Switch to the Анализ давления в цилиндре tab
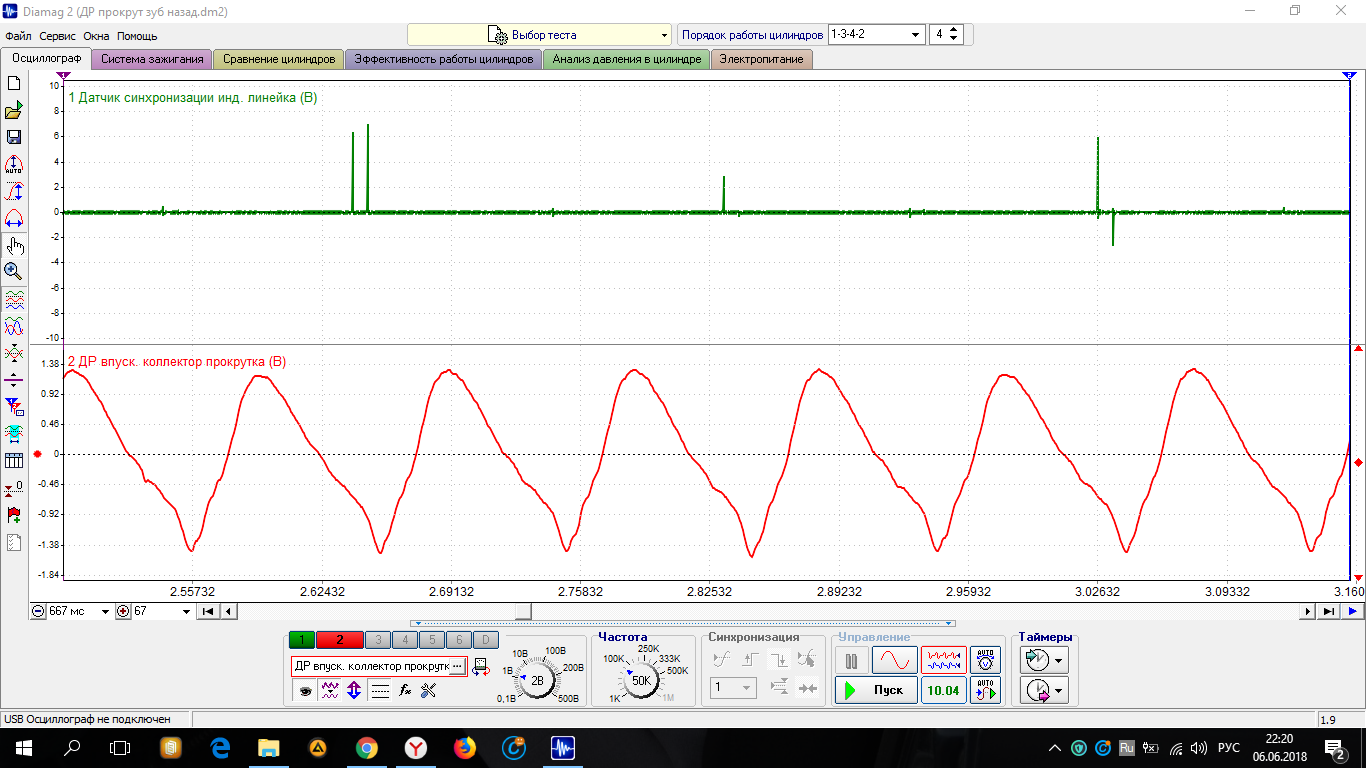The image size is (1366, 768). [x=627, y=59]
